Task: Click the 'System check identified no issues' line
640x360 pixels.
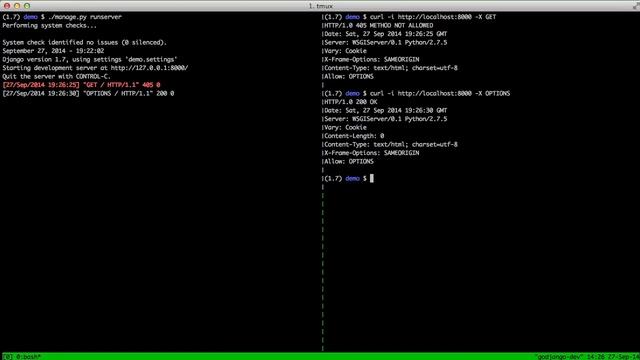Action: pos(84,42)
